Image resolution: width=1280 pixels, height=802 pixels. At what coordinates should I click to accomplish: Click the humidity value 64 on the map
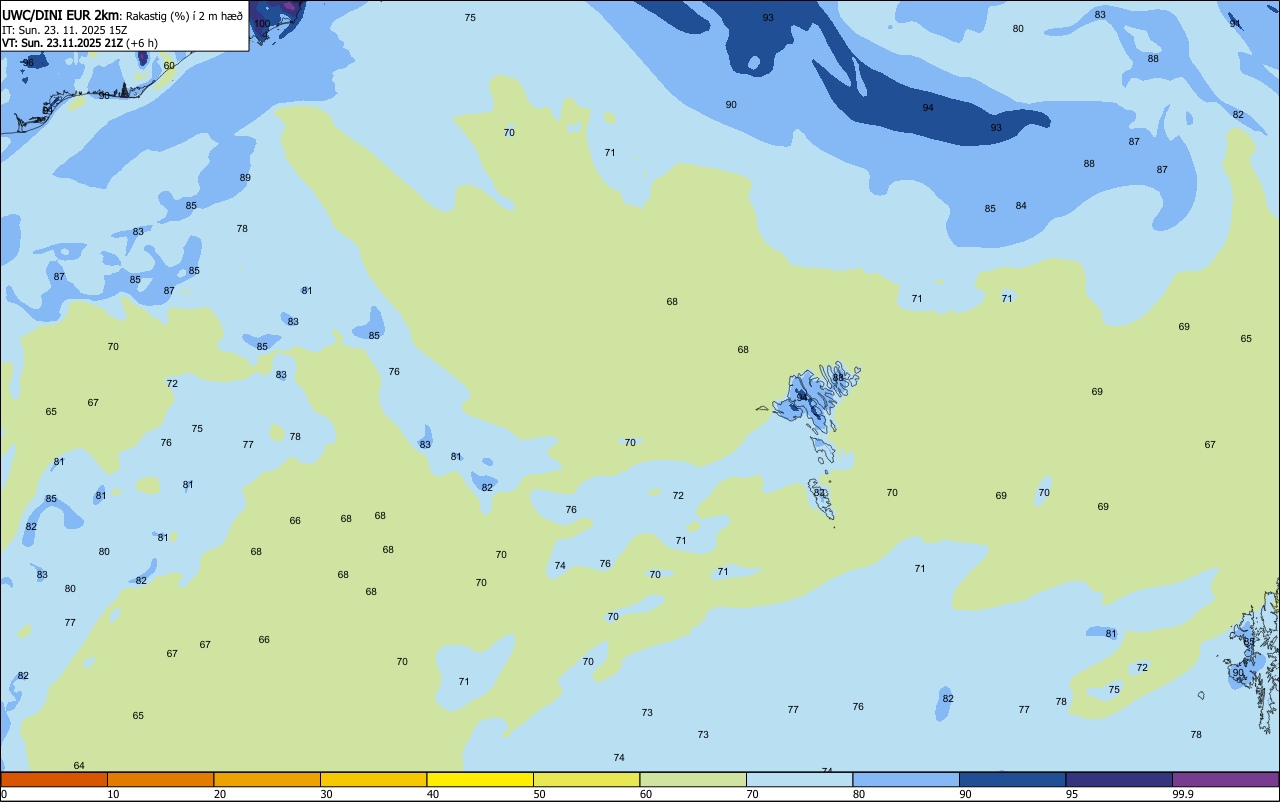tap(79, 766)
